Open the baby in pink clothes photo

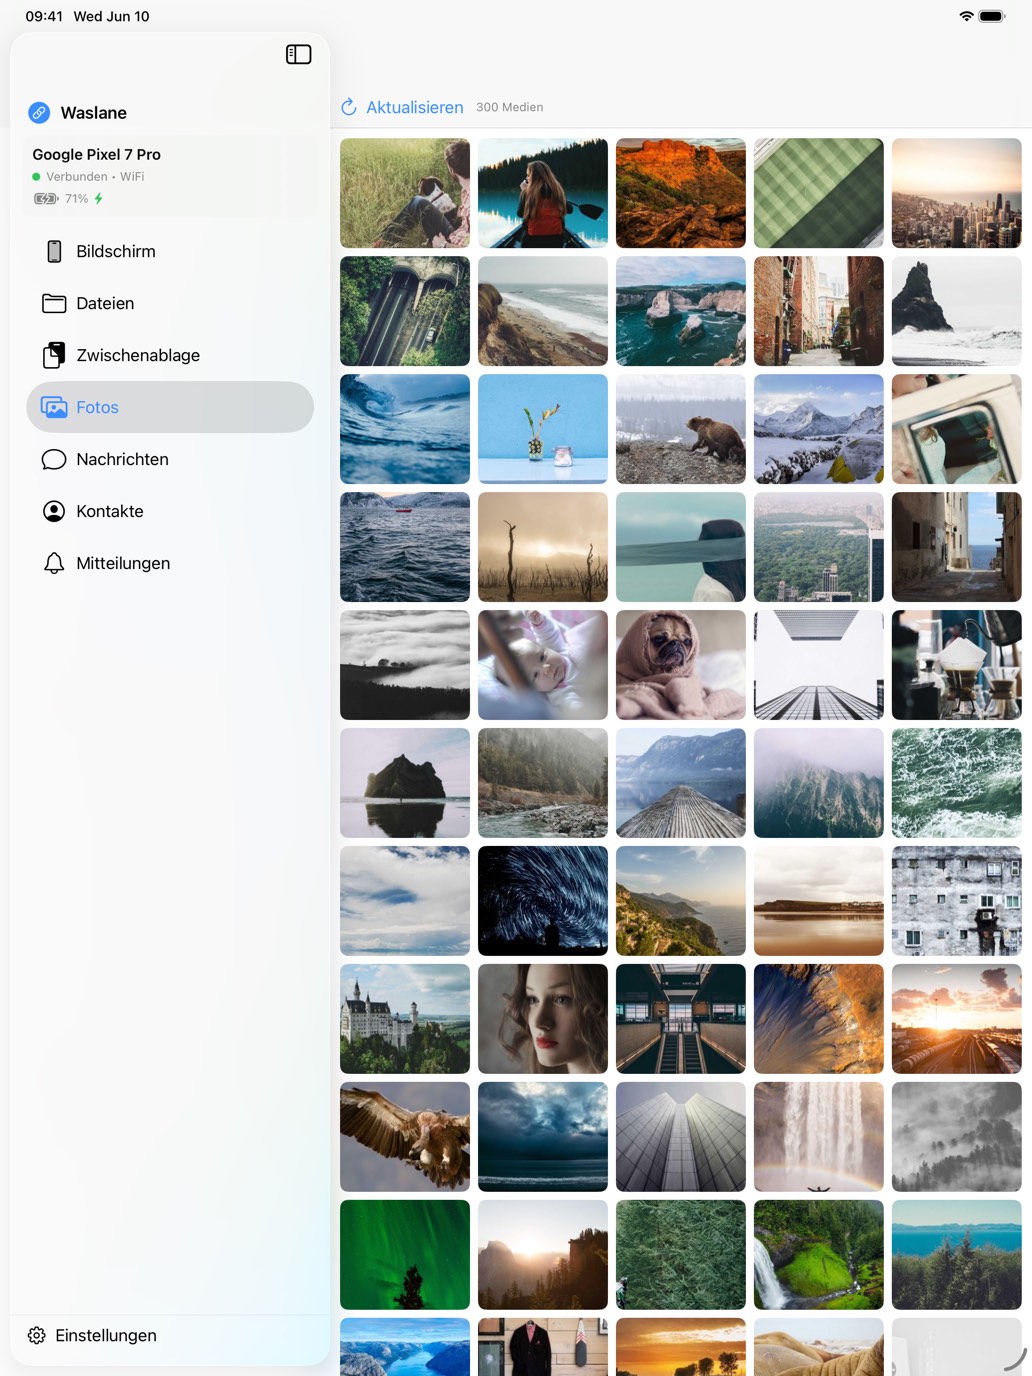click(543, 665)
